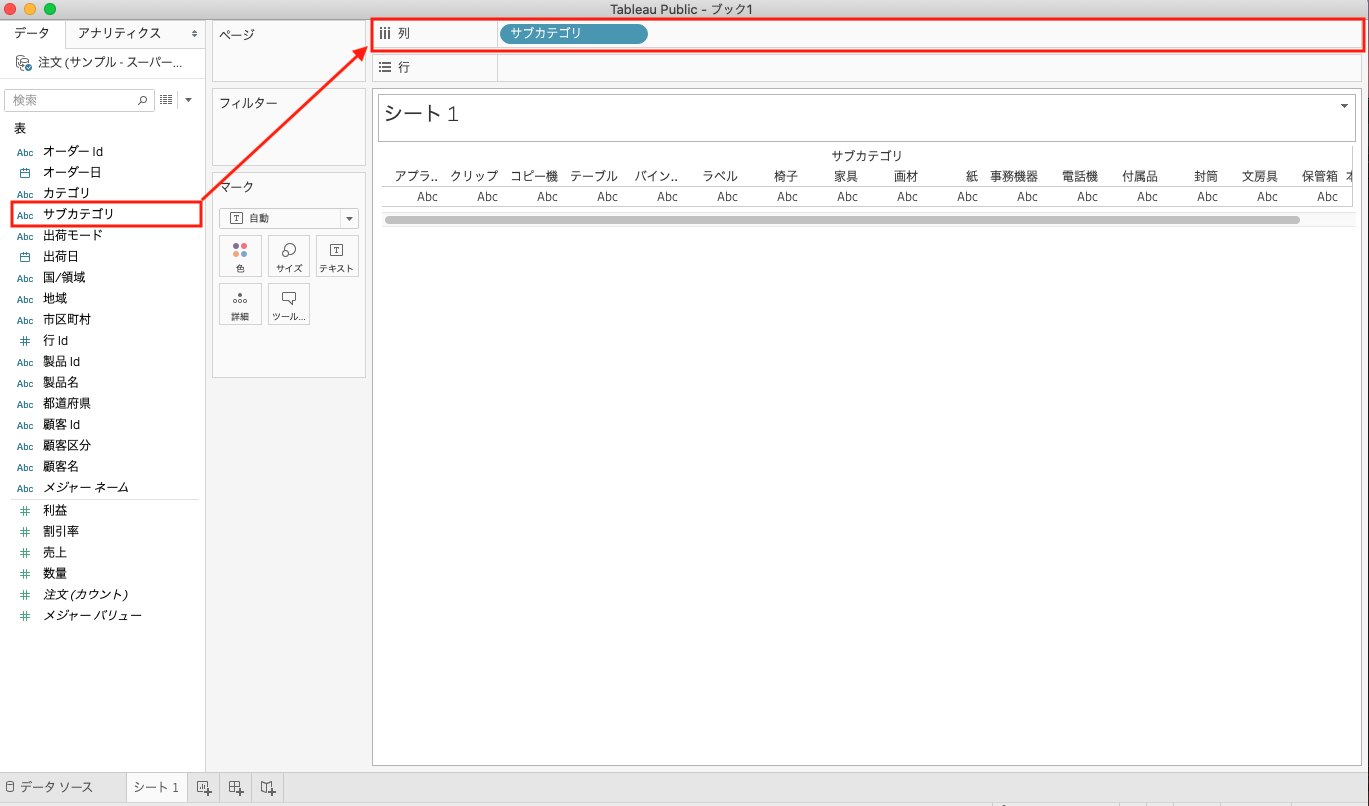Click the テーブル column header

point(594,176)
